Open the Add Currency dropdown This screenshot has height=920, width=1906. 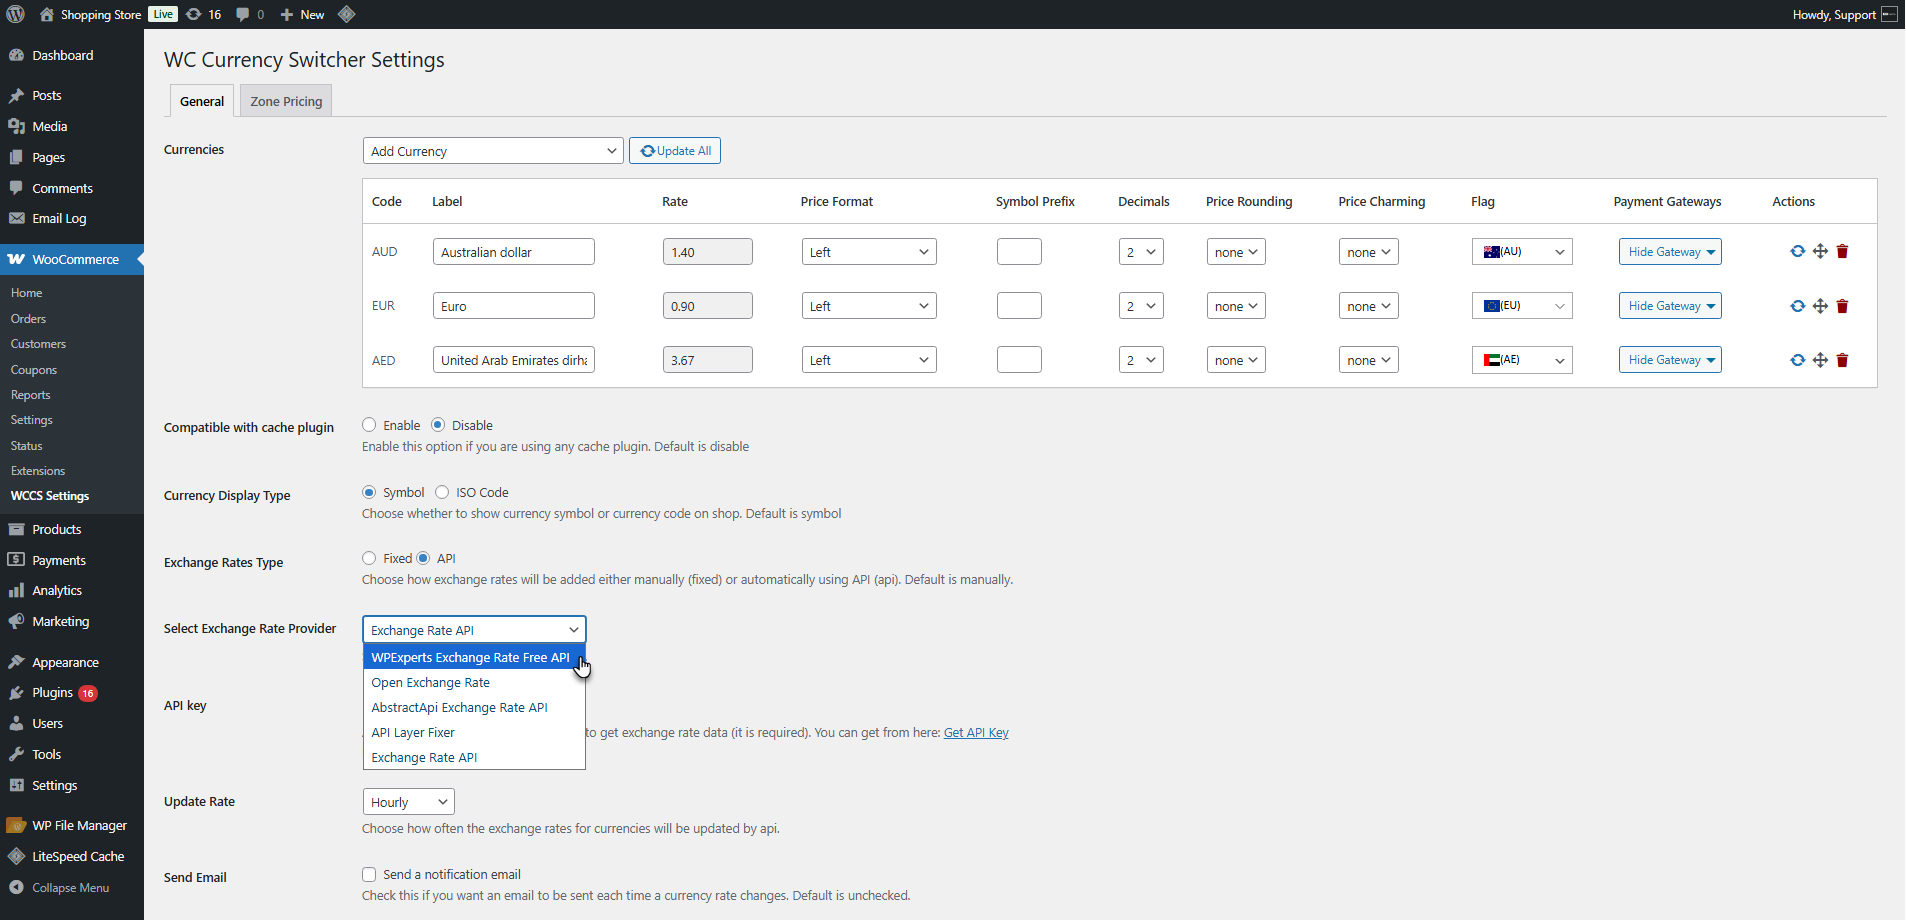(493, 151)
